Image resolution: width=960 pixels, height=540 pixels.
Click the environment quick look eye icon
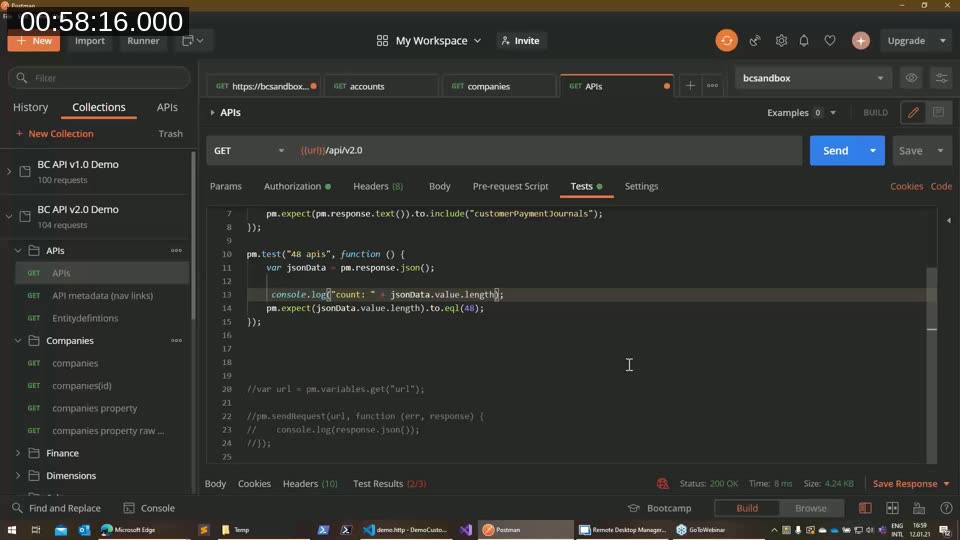tap(911, 78)
